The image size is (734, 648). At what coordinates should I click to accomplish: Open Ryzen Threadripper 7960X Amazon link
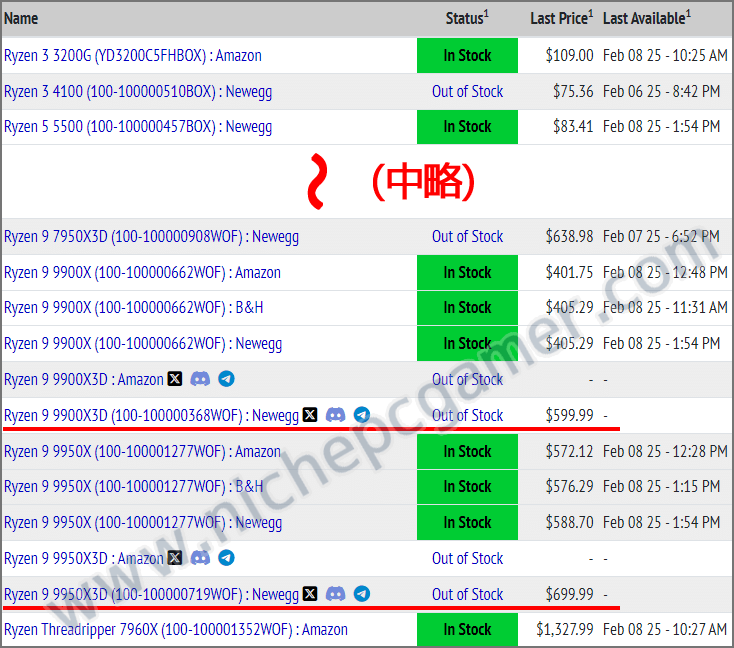point(176,630)
